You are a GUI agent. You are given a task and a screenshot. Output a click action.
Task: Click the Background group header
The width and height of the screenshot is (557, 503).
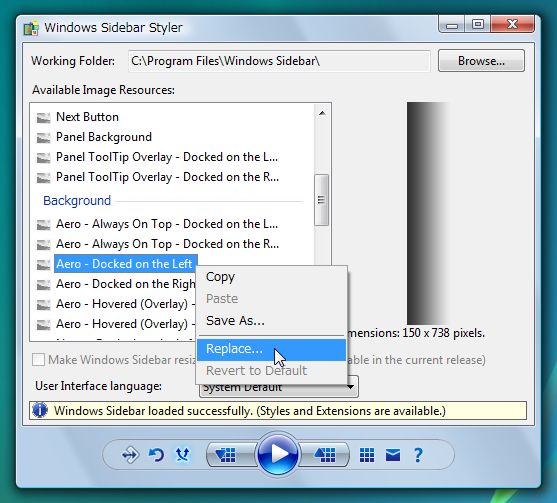tap(77, 201)
